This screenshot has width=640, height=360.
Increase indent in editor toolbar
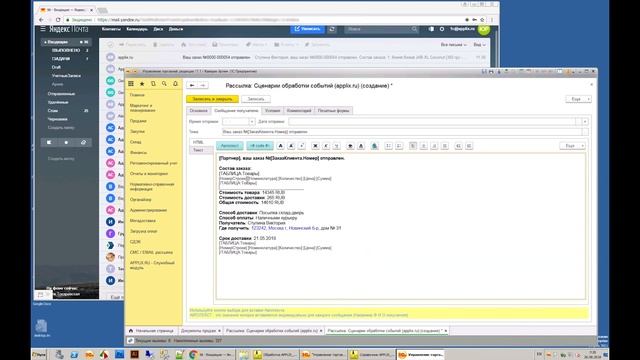pos(469,146)
